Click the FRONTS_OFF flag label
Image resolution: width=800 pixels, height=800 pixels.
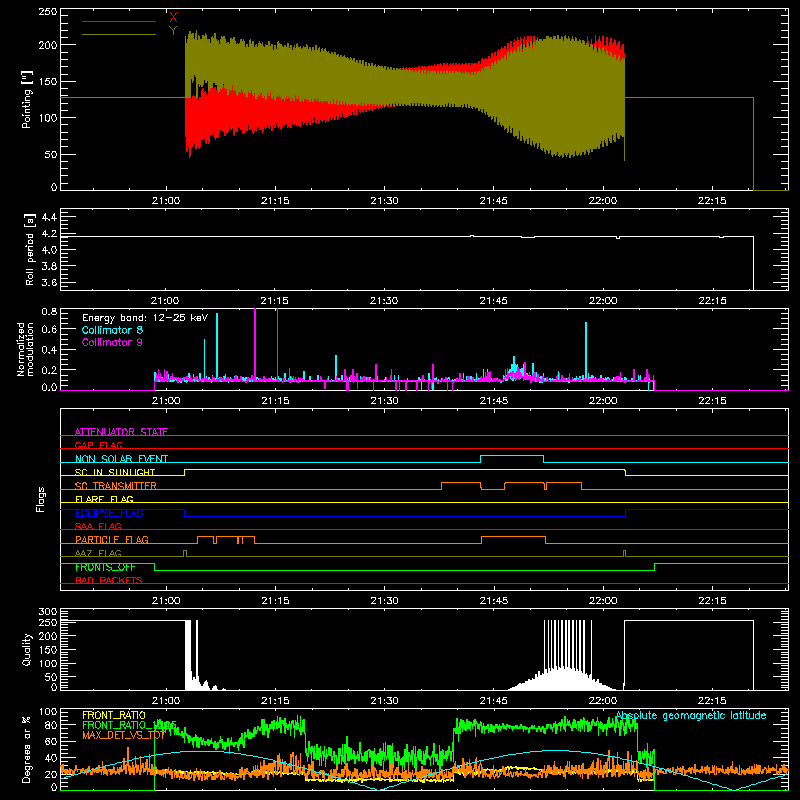[105, 567]
